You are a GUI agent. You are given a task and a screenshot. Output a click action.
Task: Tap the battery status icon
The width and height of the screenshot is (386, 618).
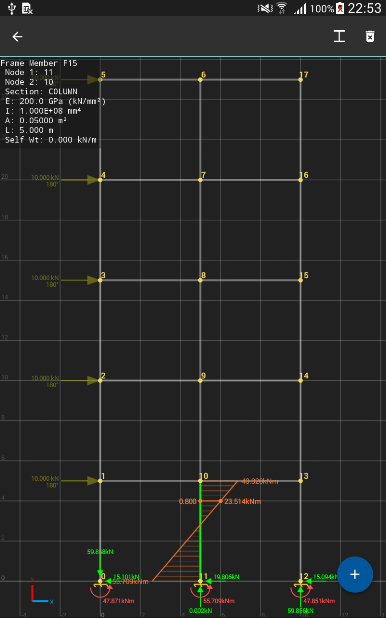(340, 8)
